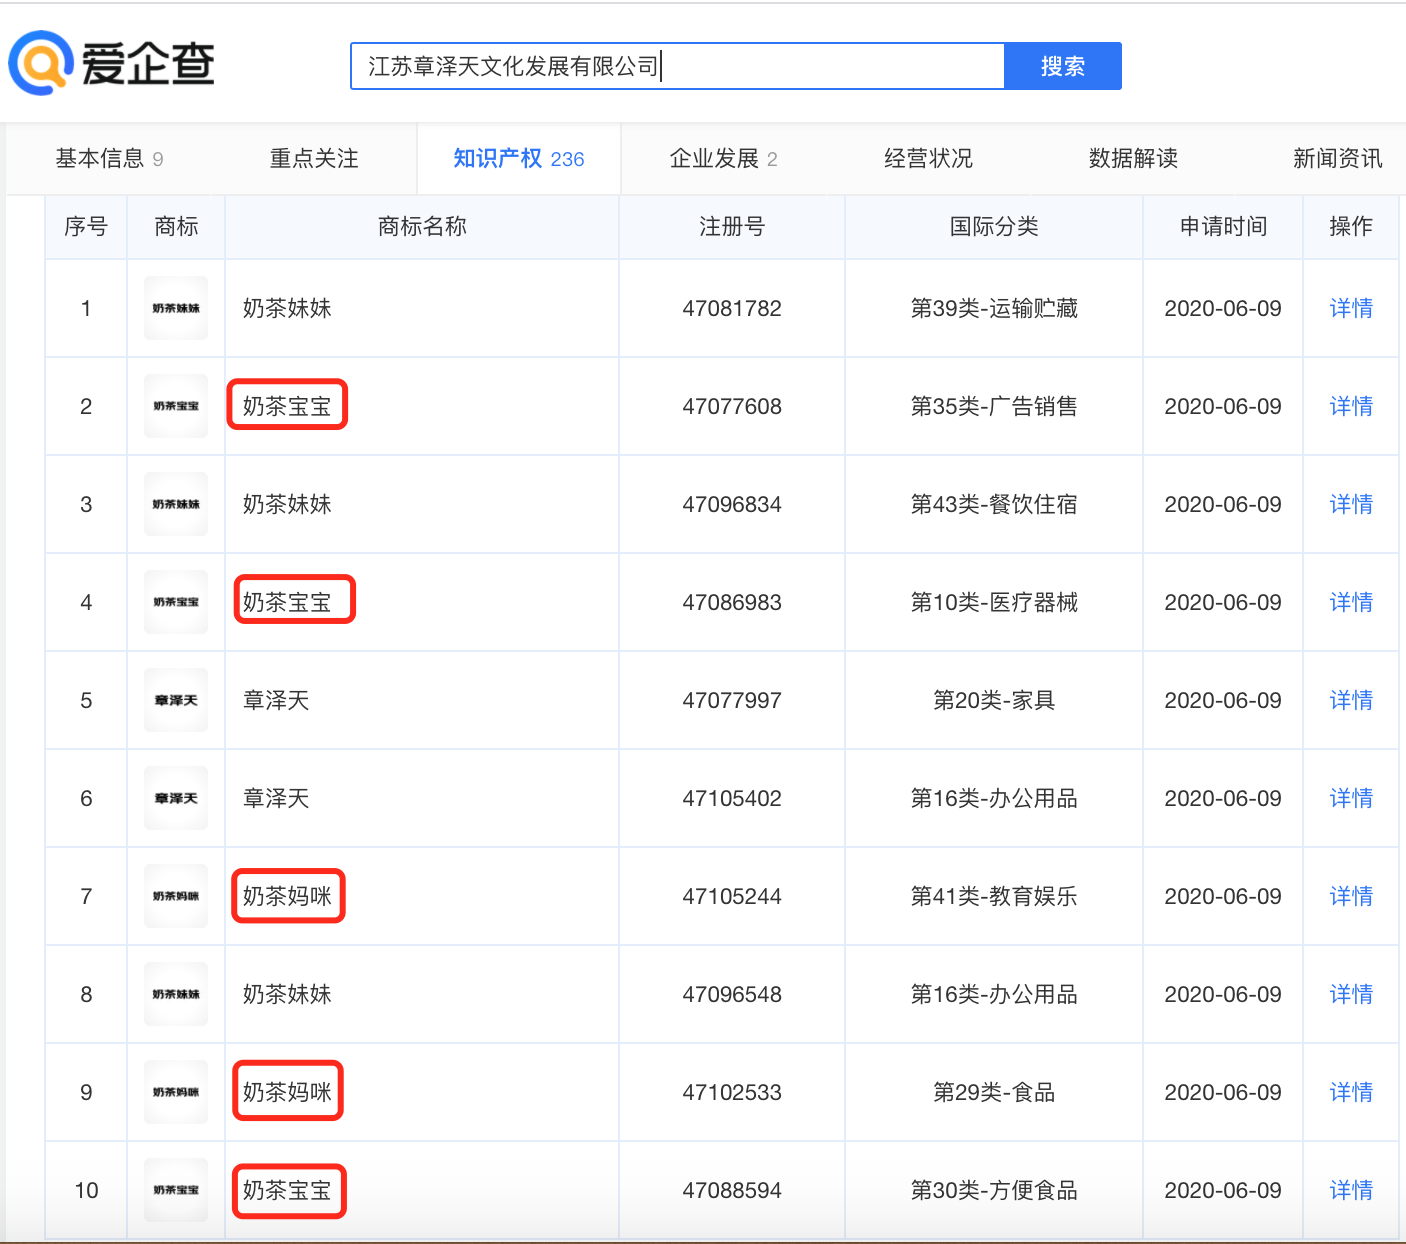
Task: Open the 基本信息 tab
Action: [109, 159]
